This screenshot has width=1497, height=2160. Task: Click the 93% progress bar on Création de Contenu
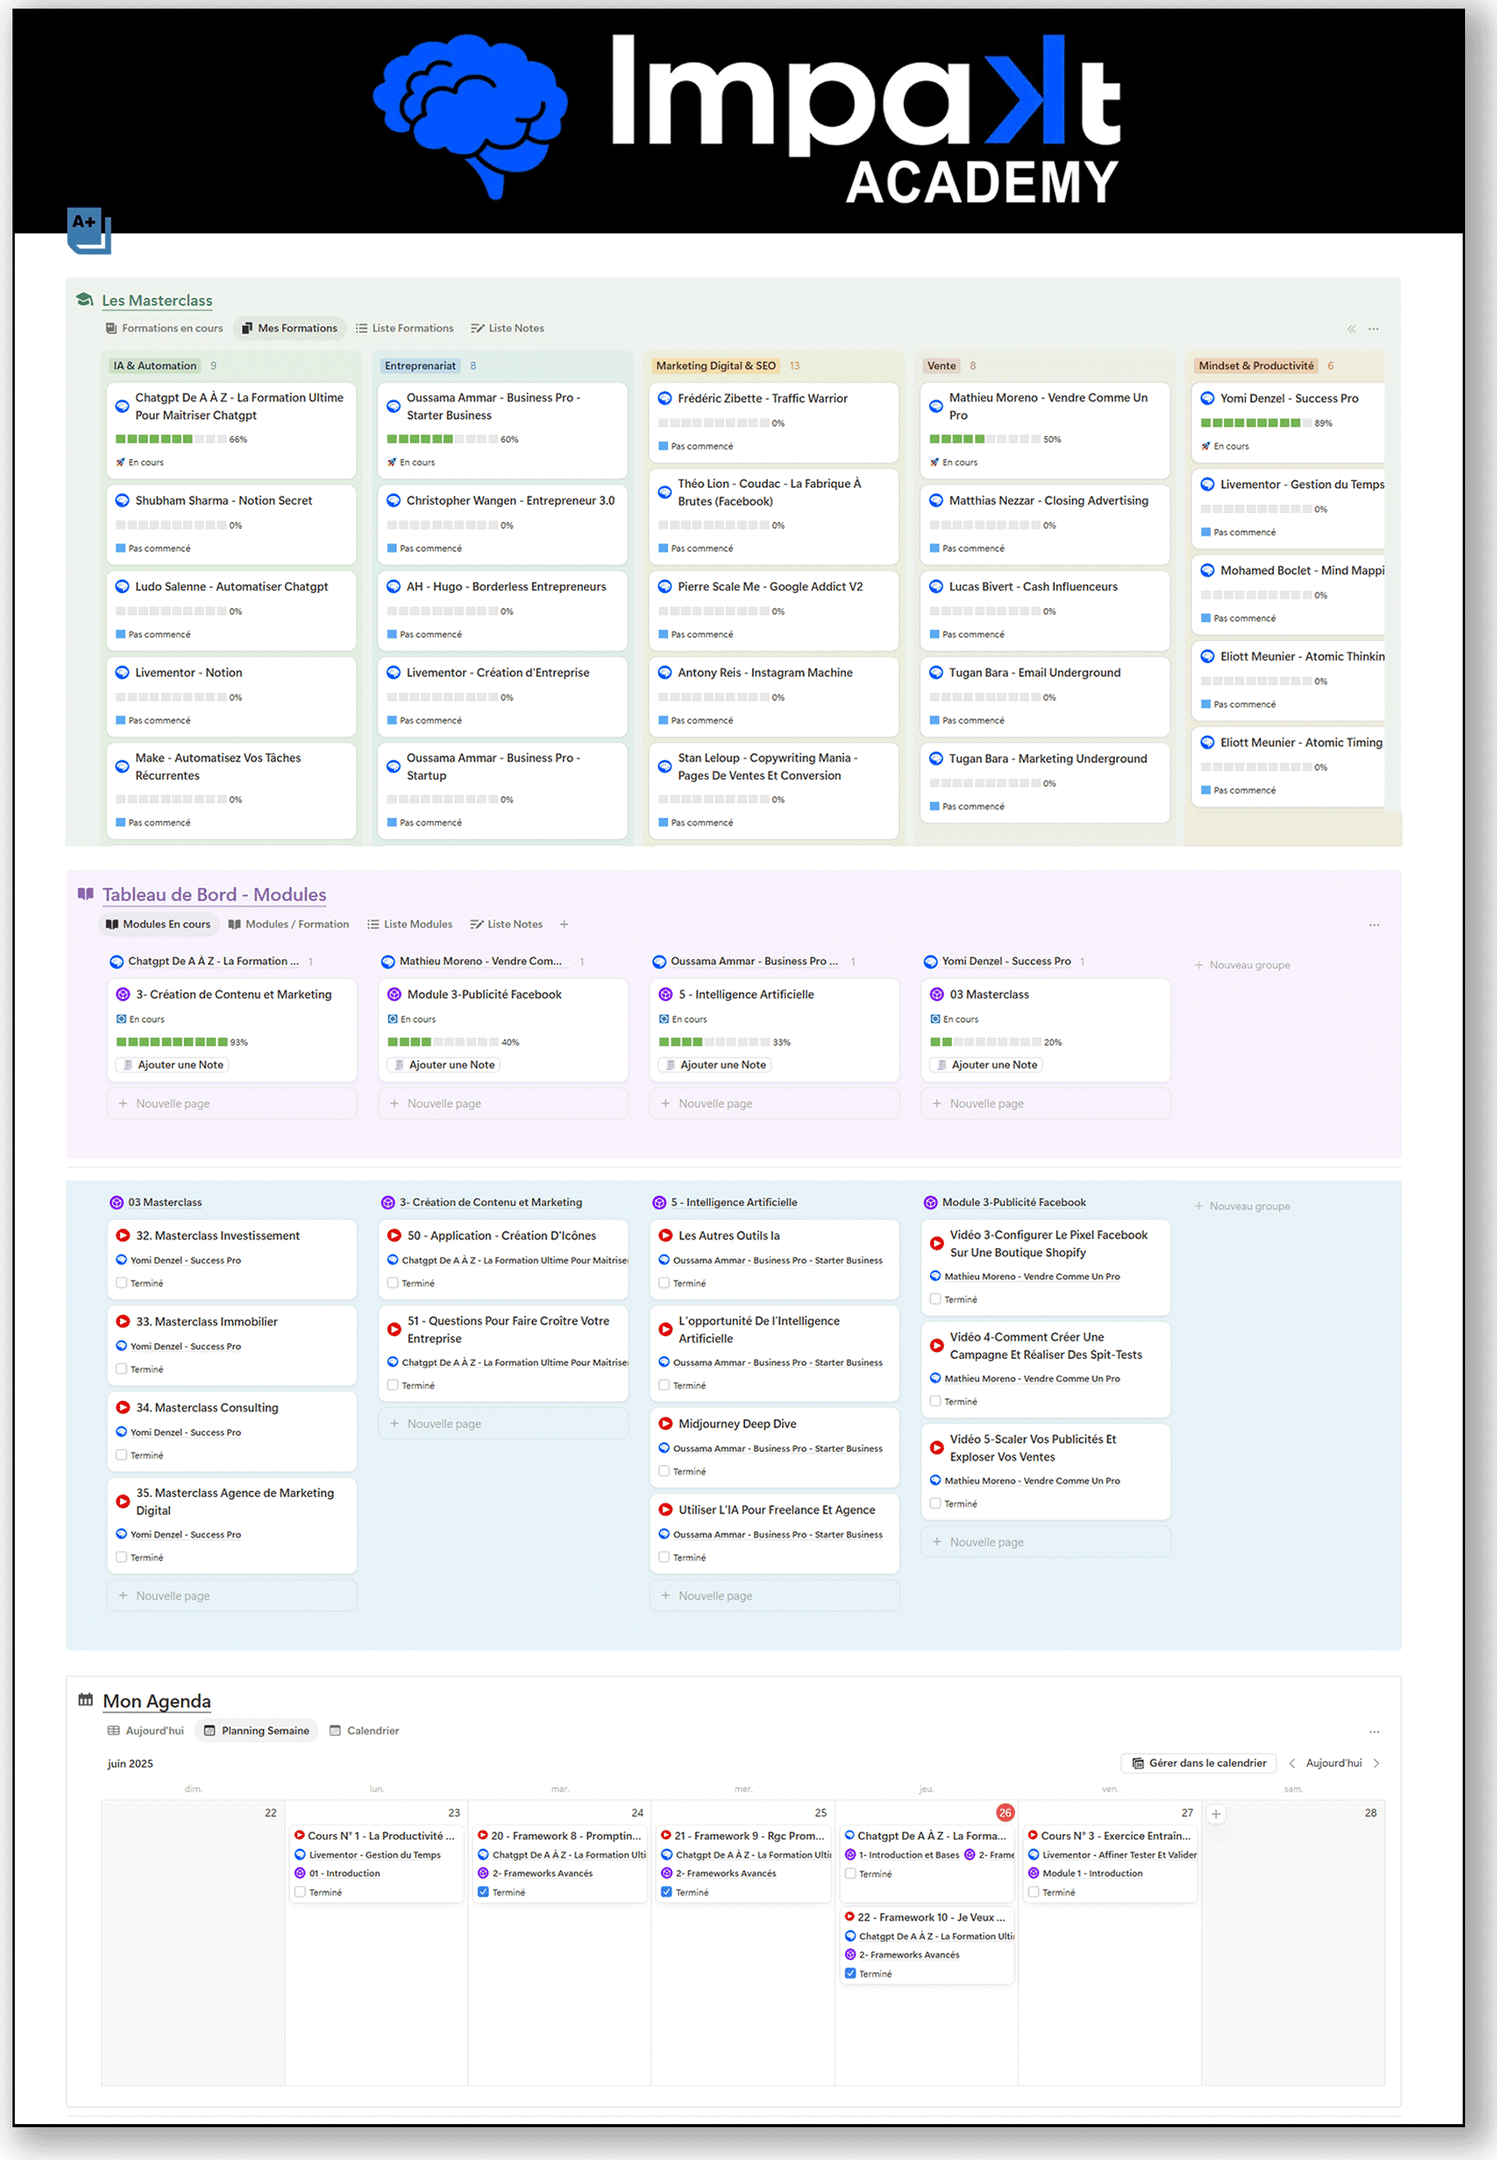(172, 1042)
